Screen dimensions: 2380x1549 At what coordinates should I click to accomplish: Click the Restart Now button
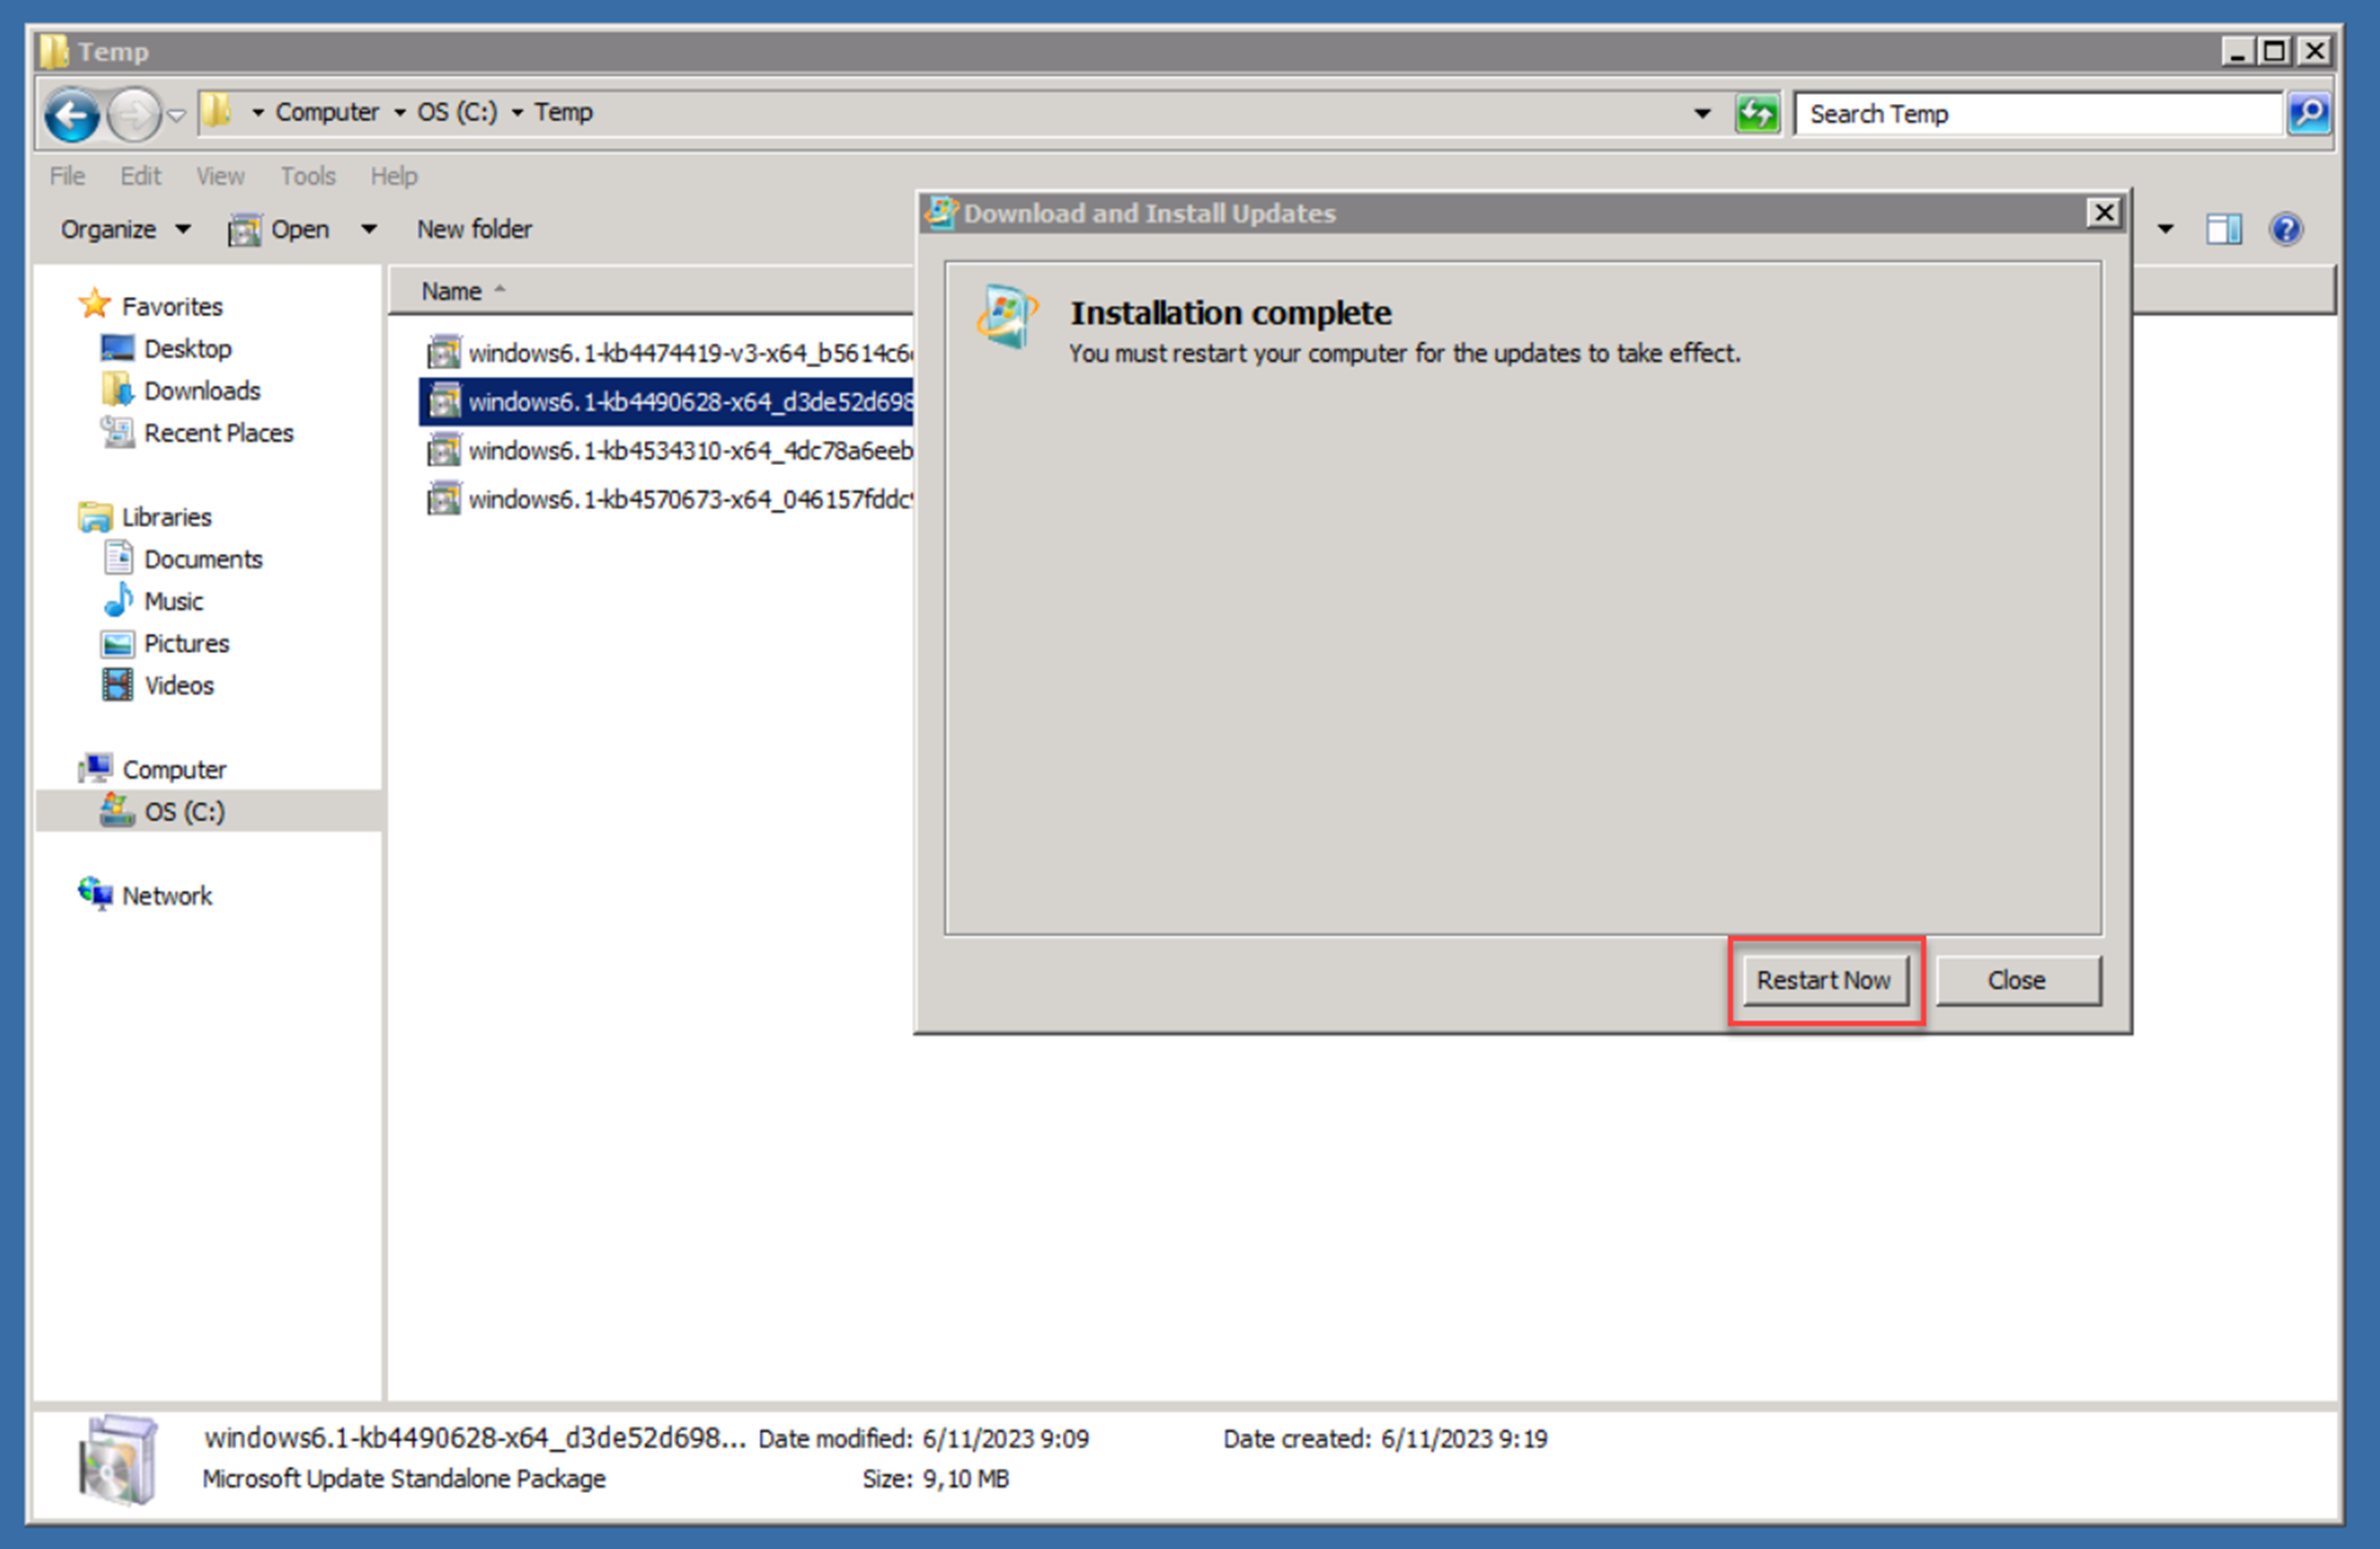1824,980
